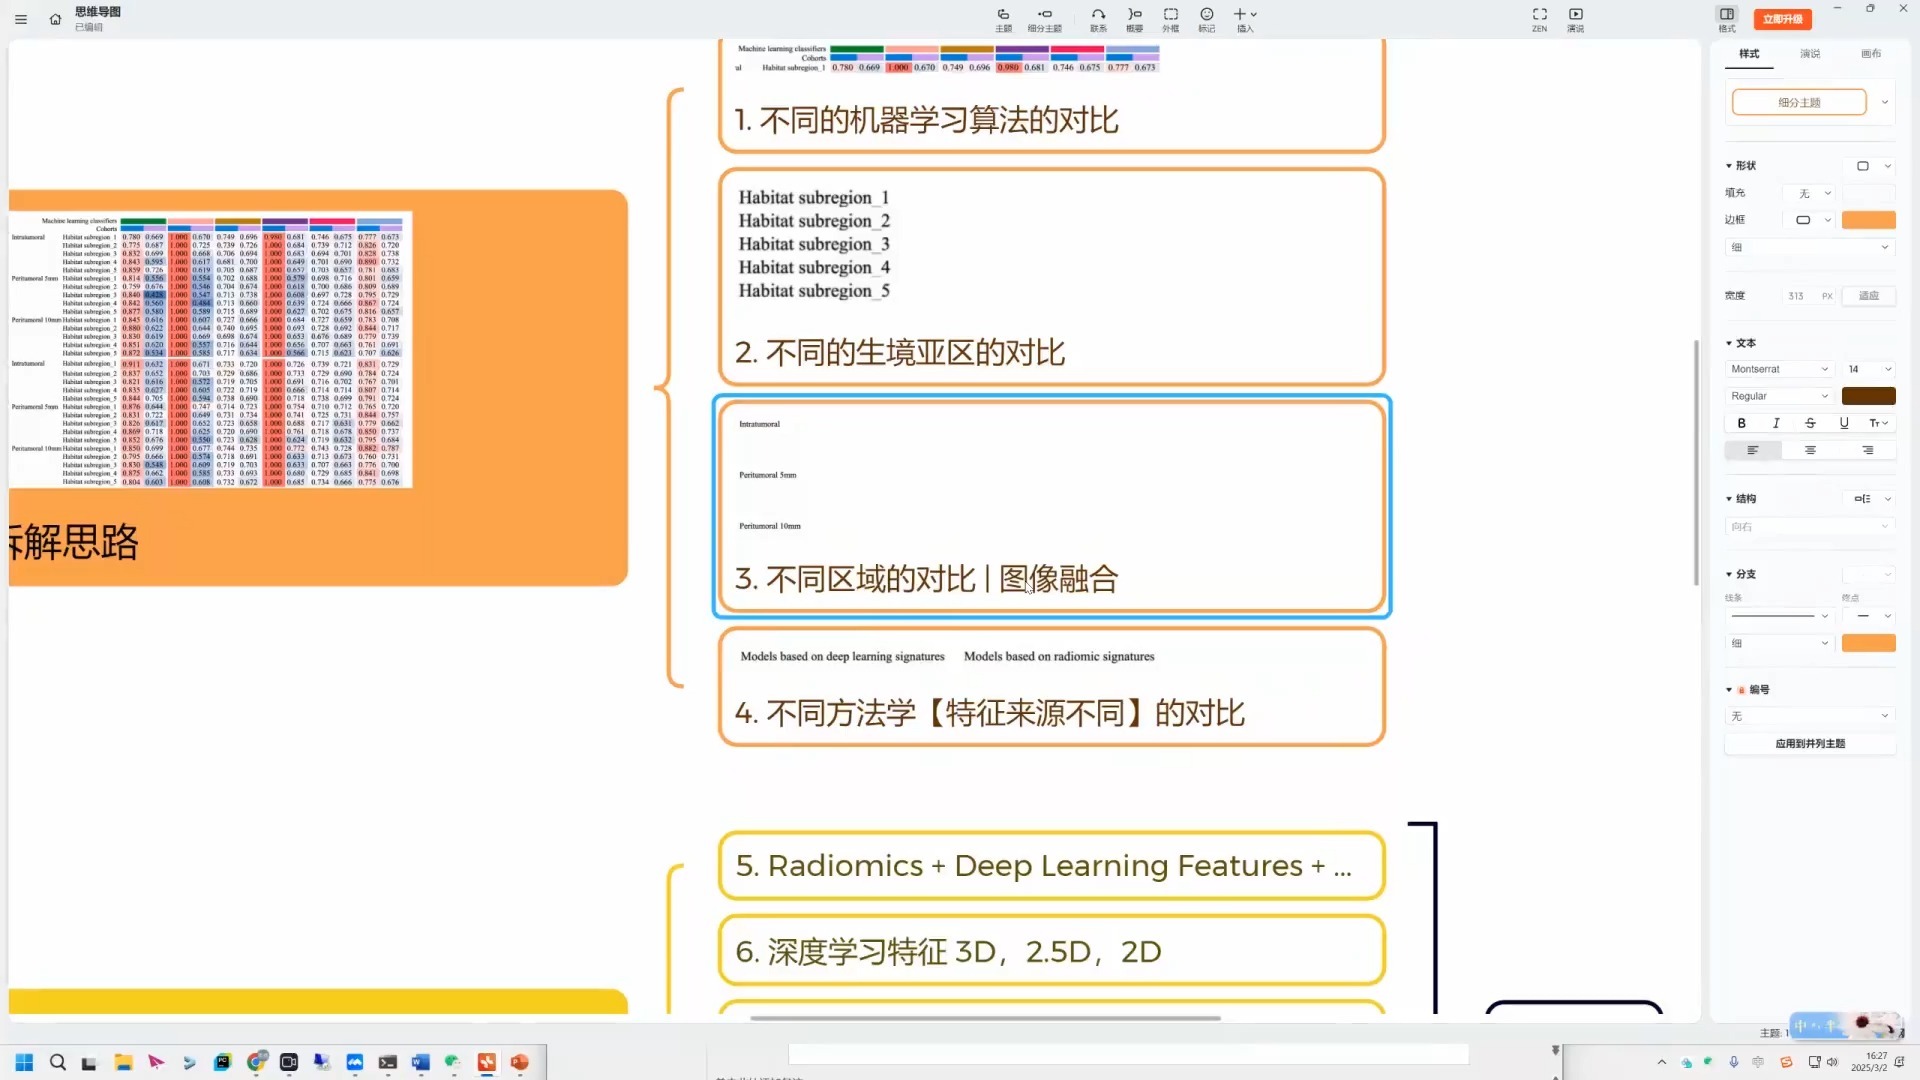Add a 细分主题 subtopic from toolbar
This screenshot has height=1080, width=1920.
(1045, 19)
